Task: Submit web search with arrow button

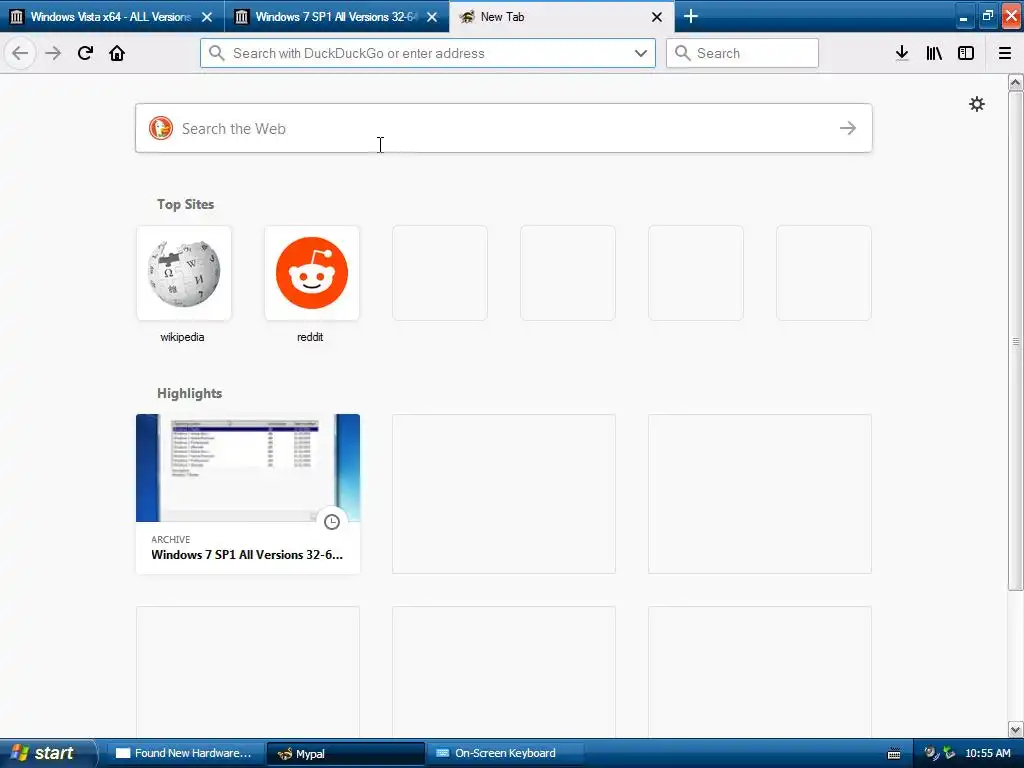Action: 848,128
